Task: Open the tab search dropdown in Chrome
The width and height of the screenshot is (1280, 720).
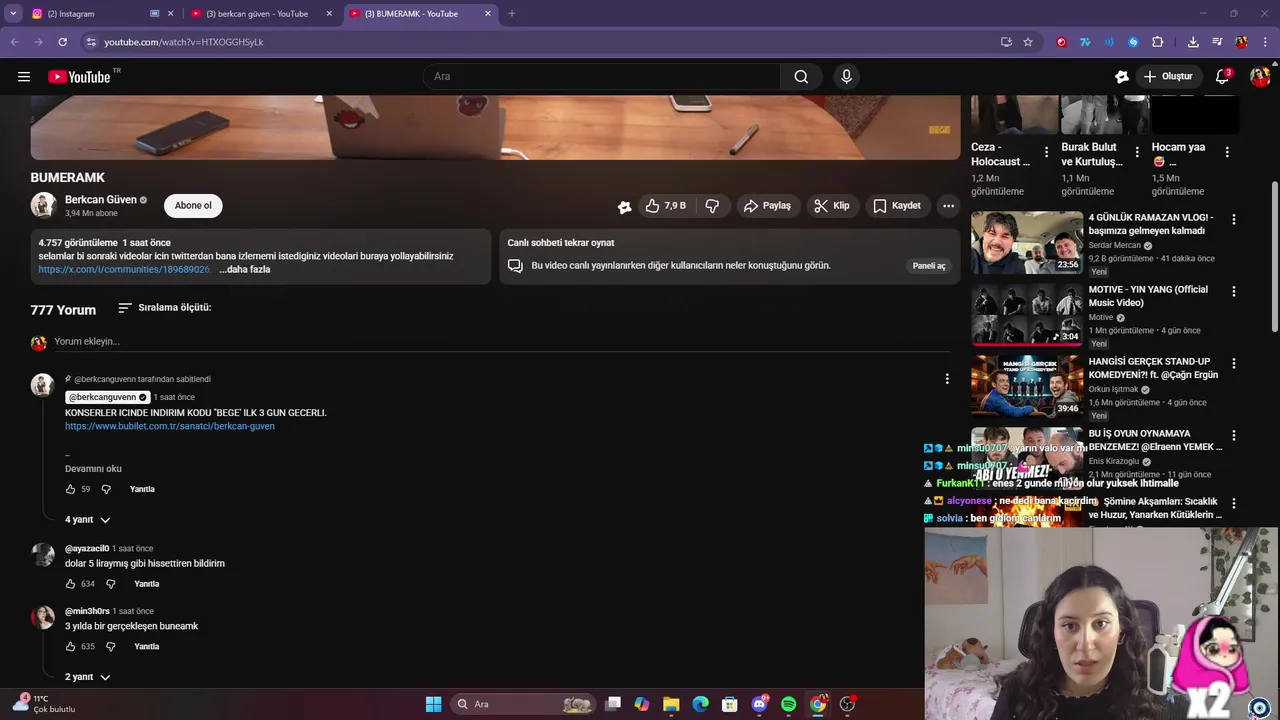Action: (x=13, y=14)
